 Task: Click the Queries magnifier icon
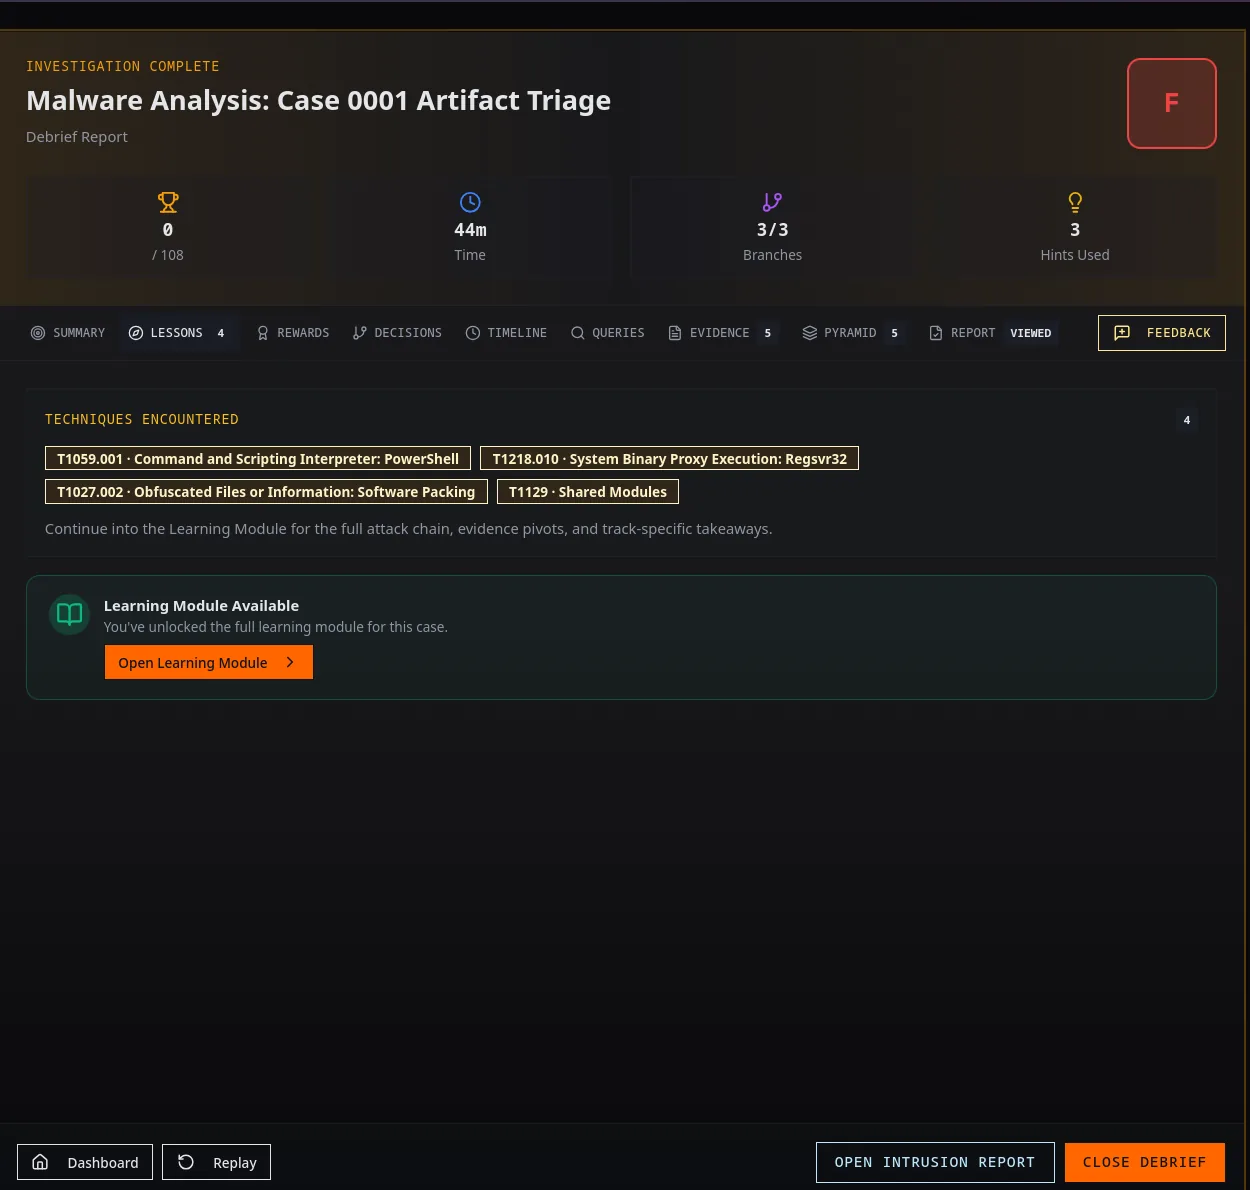[x=578, y=333]
